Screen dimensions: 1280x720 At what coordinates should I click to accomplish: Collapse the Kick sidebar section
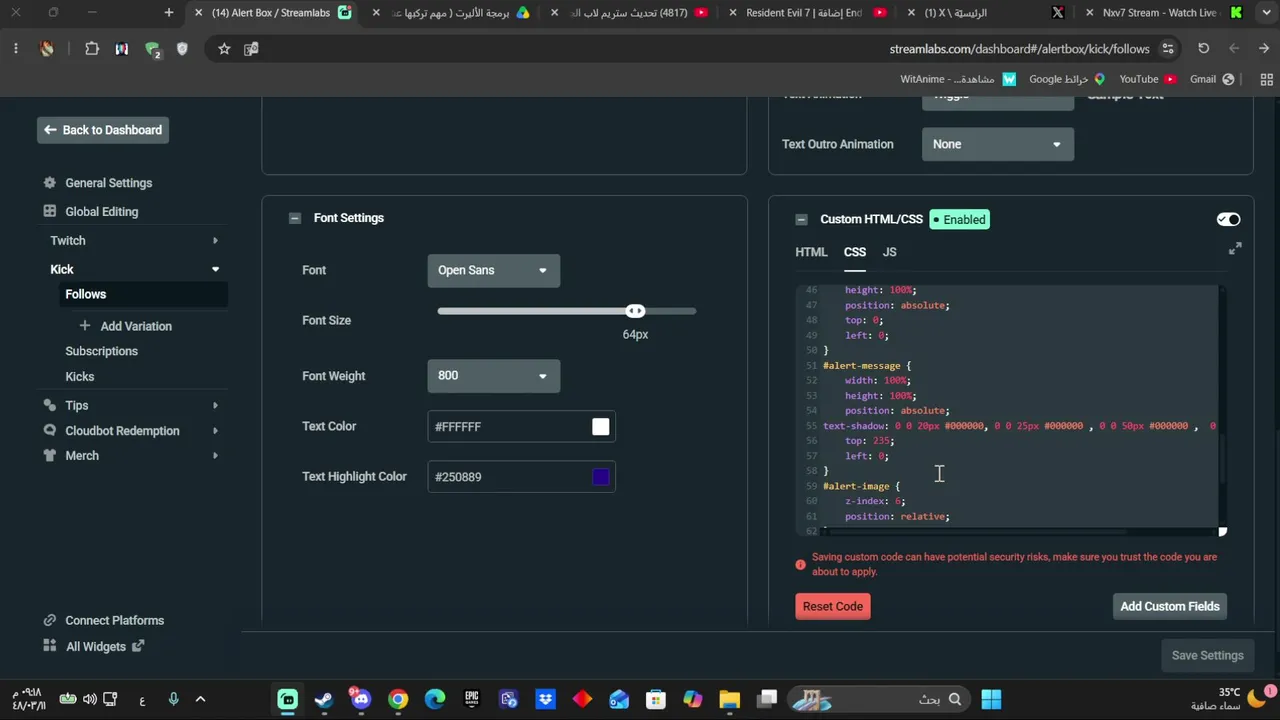215,269
